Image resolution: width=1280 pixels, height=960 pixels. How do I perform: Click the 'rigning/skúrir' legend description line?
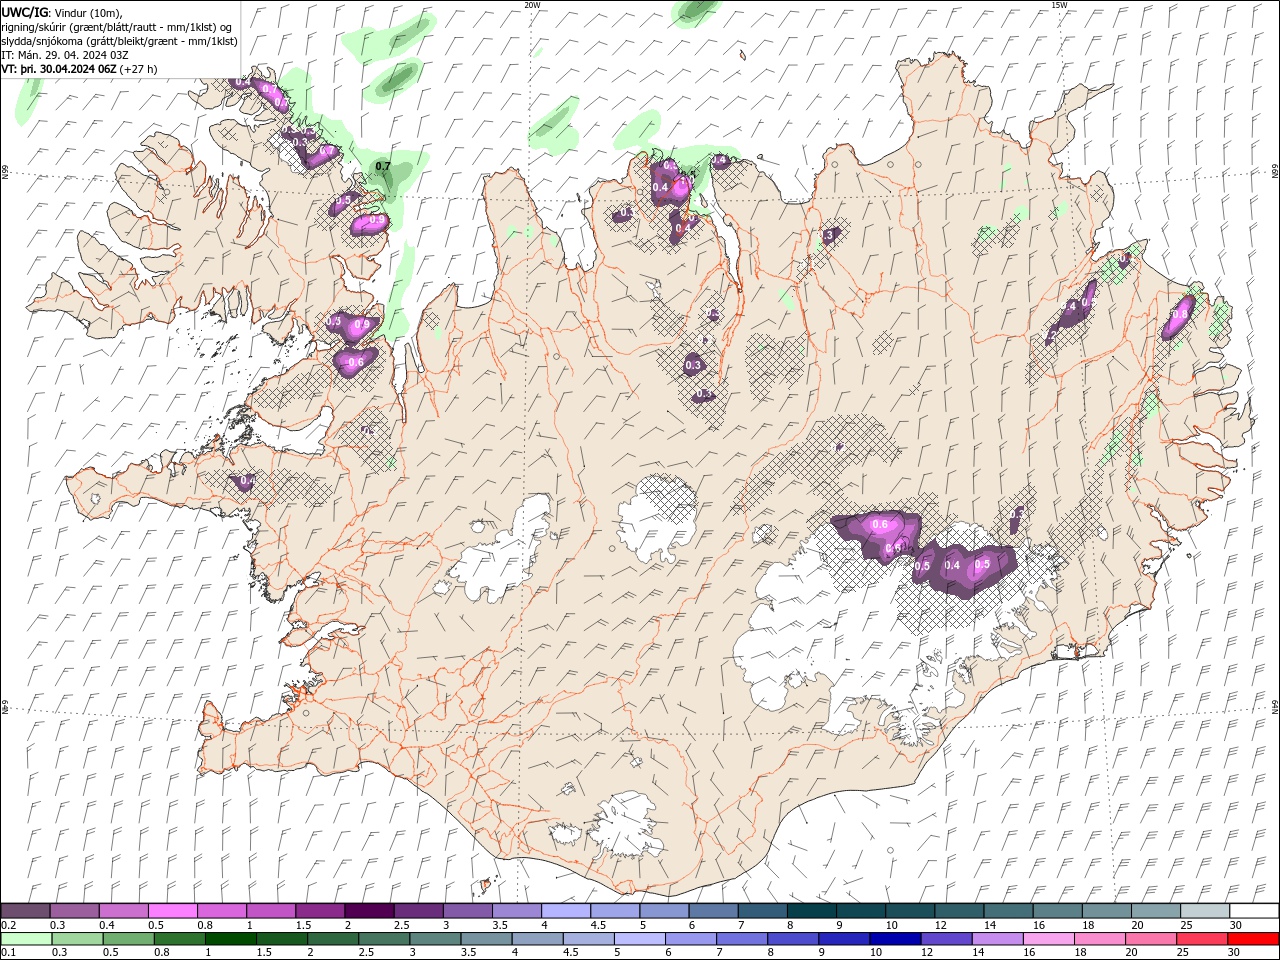(x=118, y=27)
